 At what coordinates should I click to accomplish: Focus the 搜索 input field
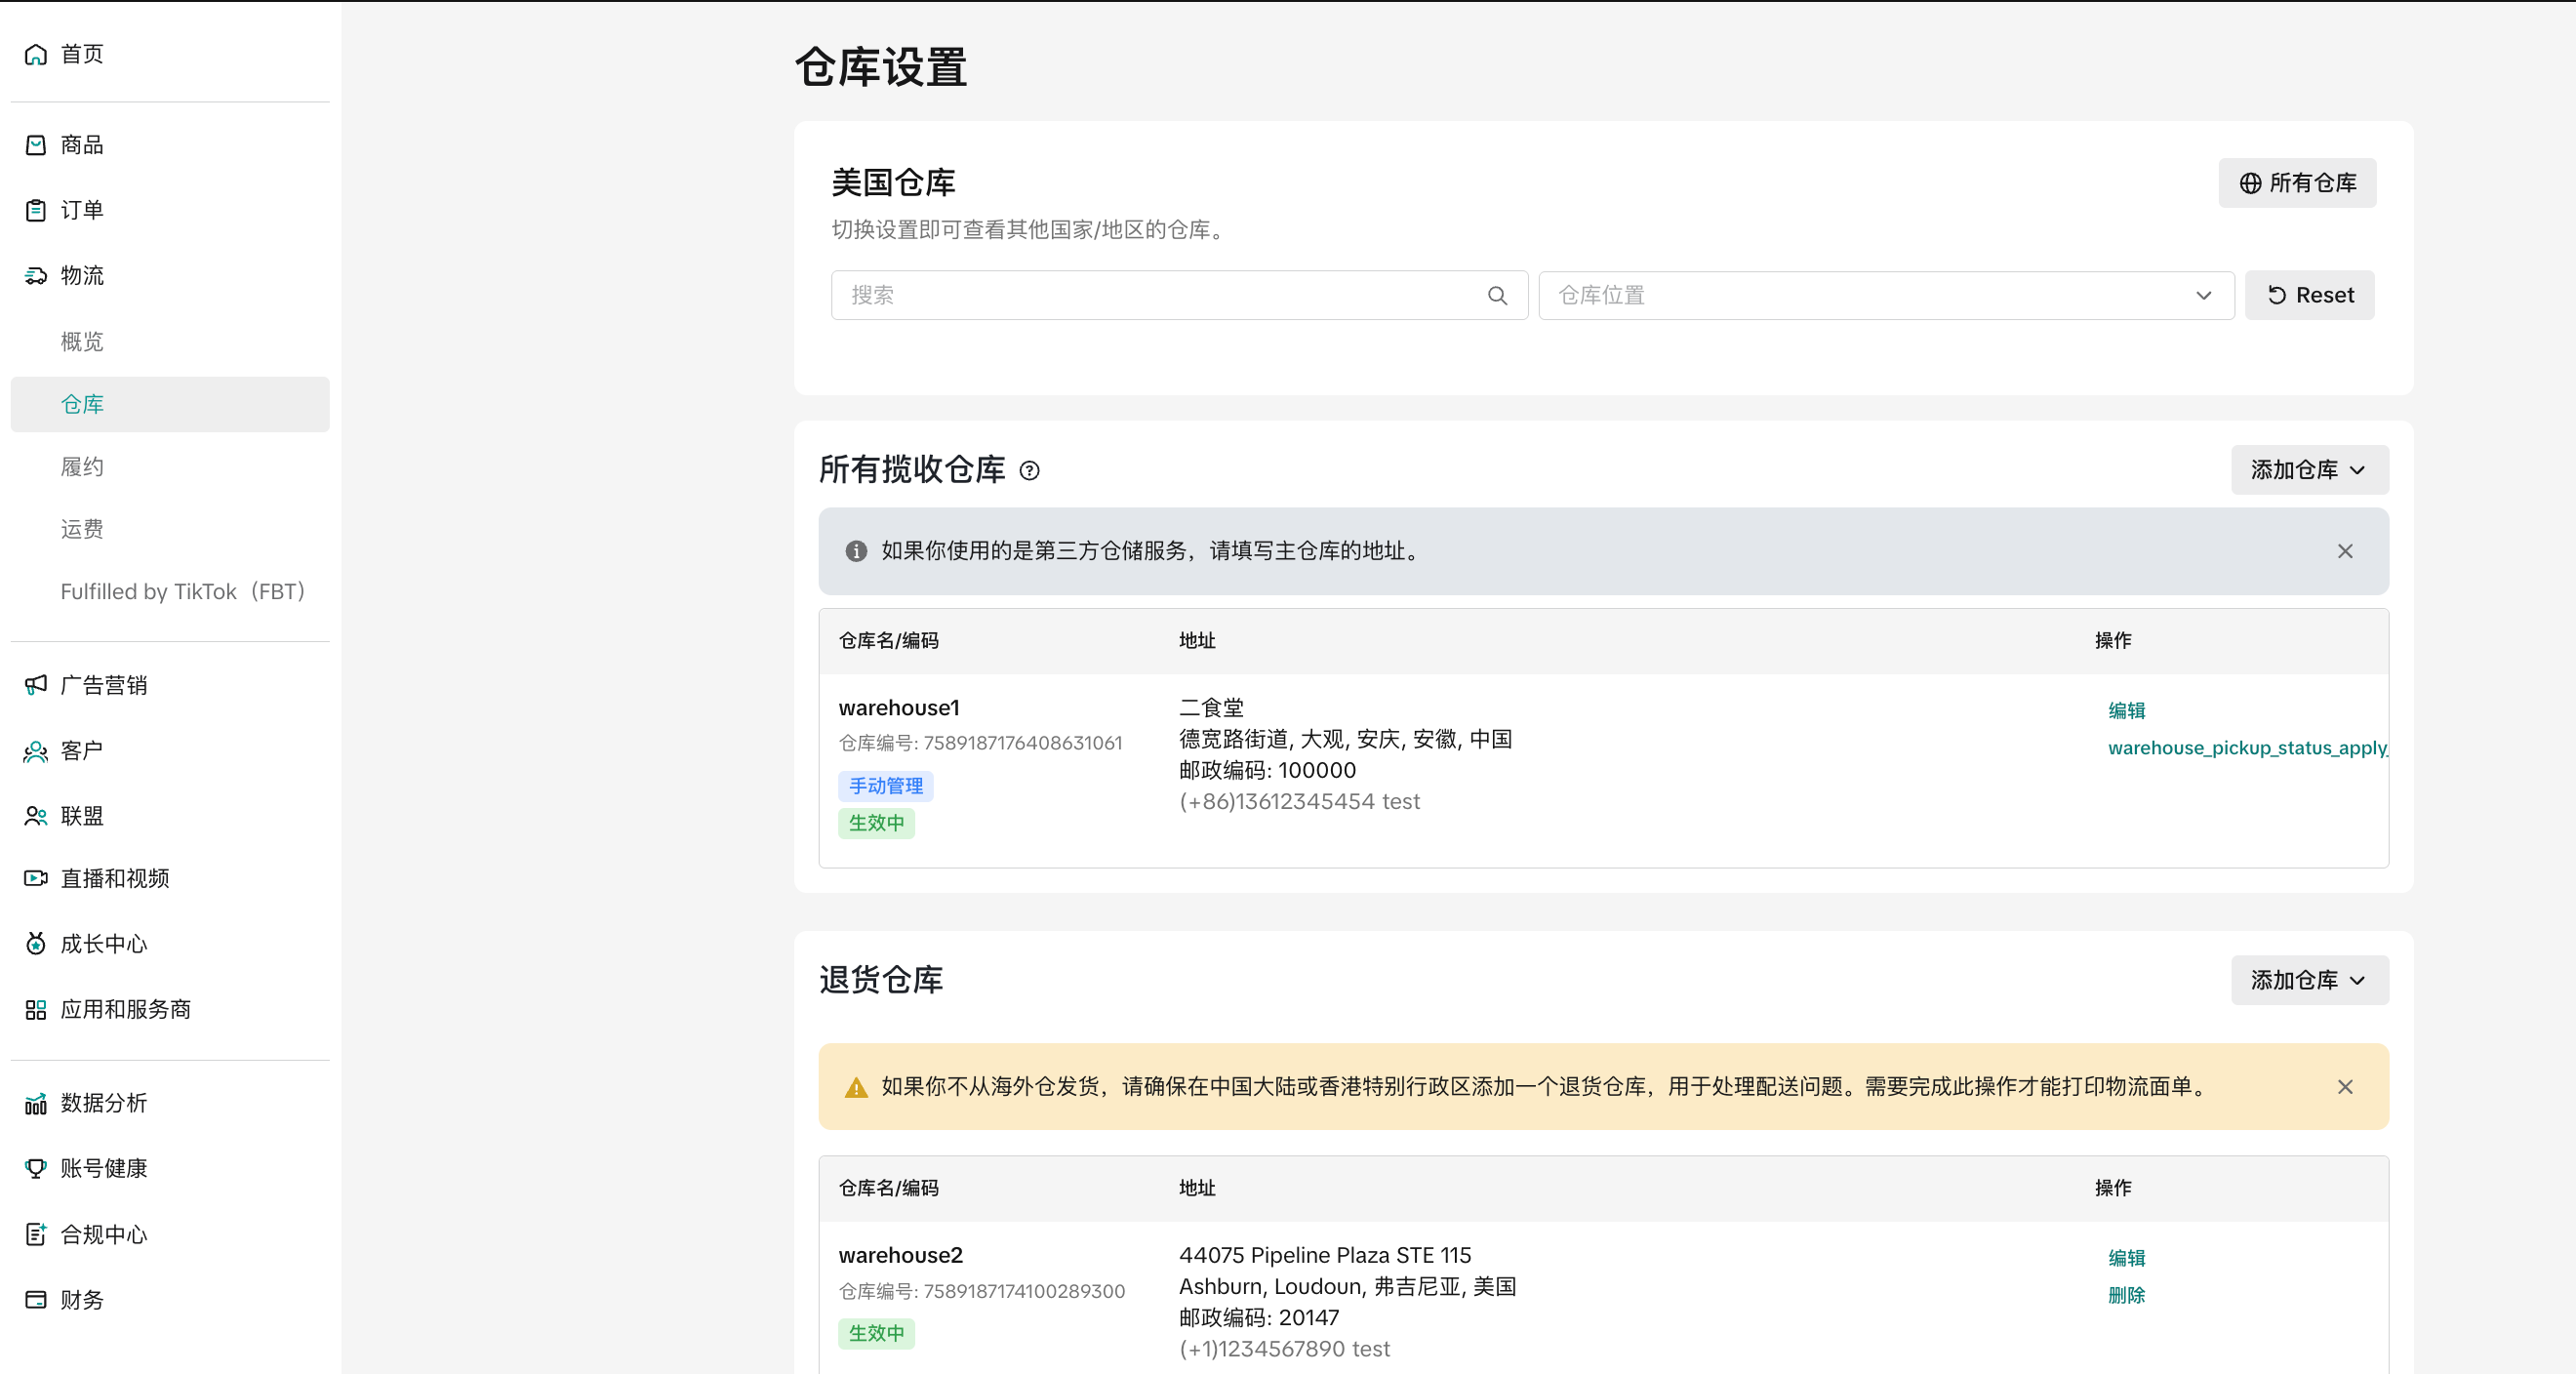[x=1160, y=295]
